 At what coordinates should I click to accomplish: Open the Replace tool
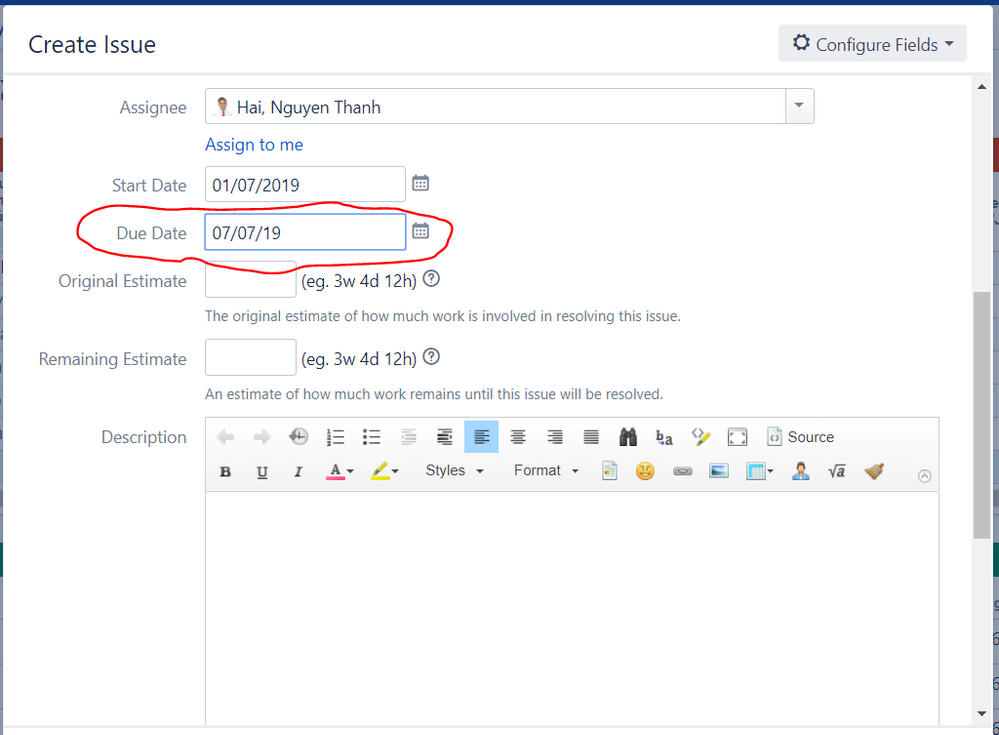(664, 437)
